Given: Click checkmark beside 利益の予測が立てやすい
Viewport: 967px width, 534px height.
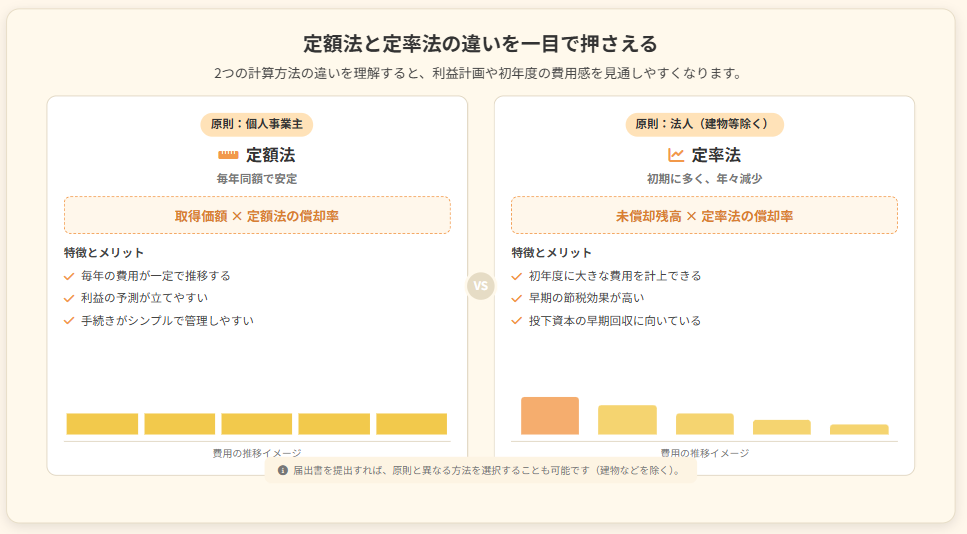Looking at the screenshot, I should tap(69, 298).
